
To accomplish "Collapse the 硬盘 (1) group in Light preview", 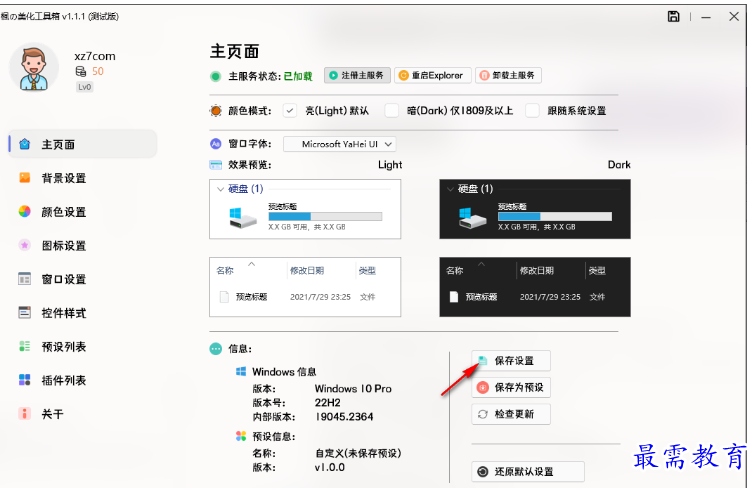I will pyautogui.click(x=221, y=188).
